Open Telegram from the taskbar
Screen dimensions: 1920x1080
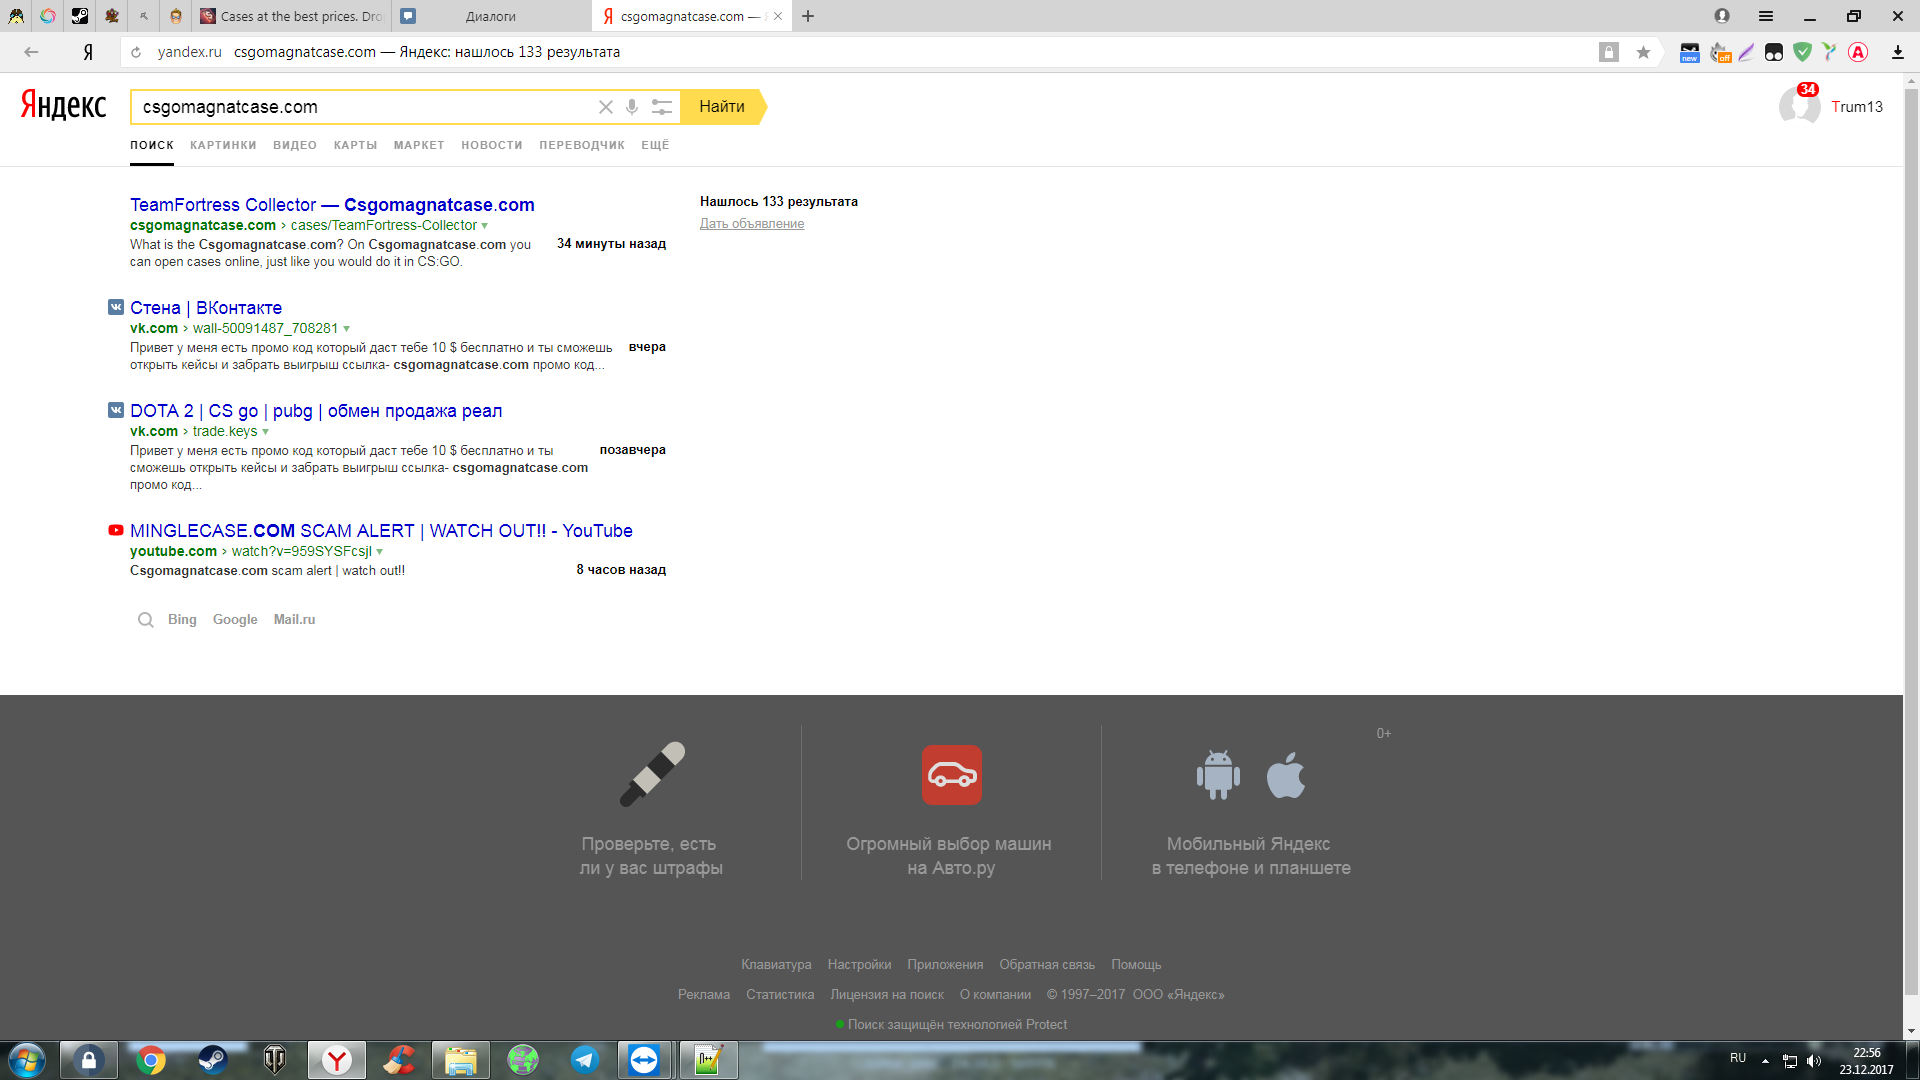pos(584,1060)
